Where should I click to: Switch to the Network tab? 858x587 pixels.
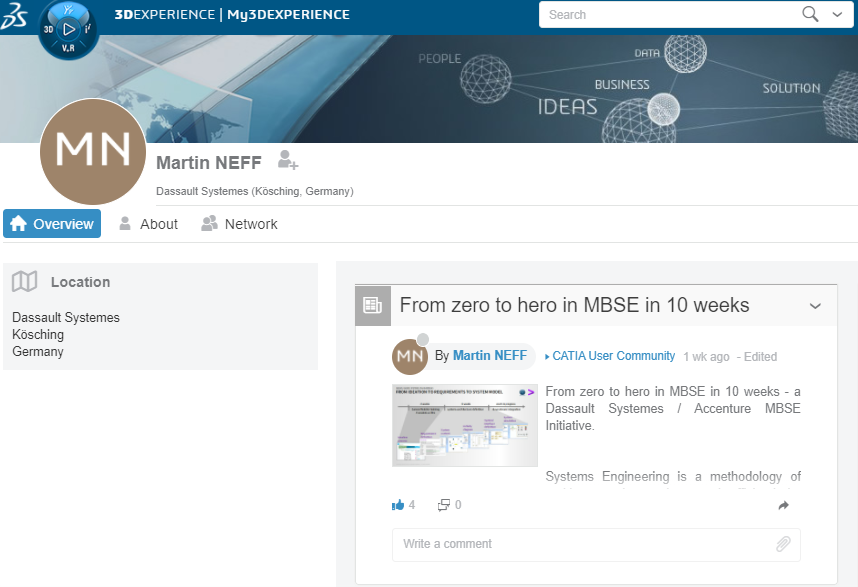251,224
